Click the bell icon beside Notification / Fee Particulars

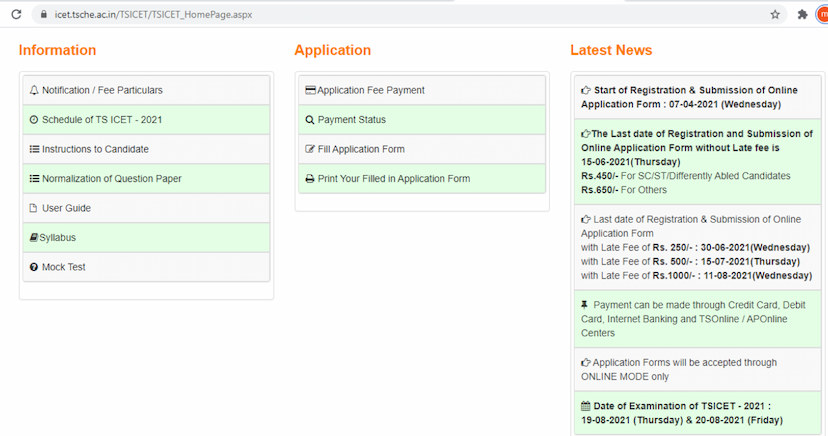pyautogui.click(x=34, y=91)
